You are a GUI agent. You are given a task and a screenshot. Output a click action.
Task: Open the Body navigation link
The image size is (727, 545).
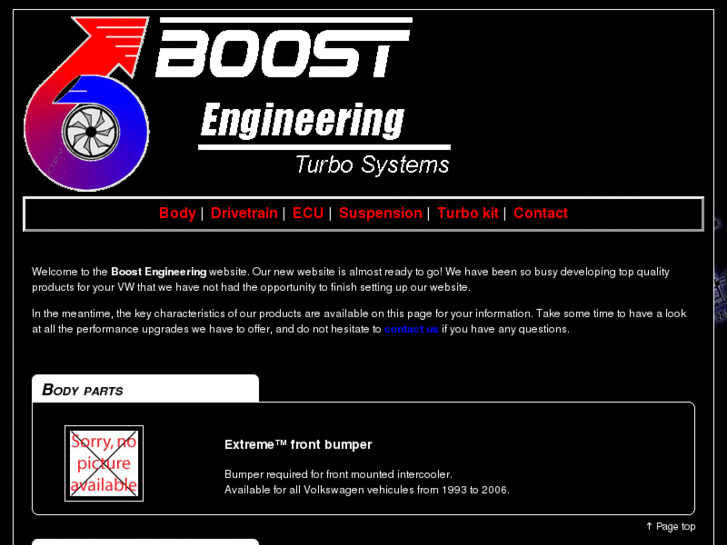tap(177, 213)
